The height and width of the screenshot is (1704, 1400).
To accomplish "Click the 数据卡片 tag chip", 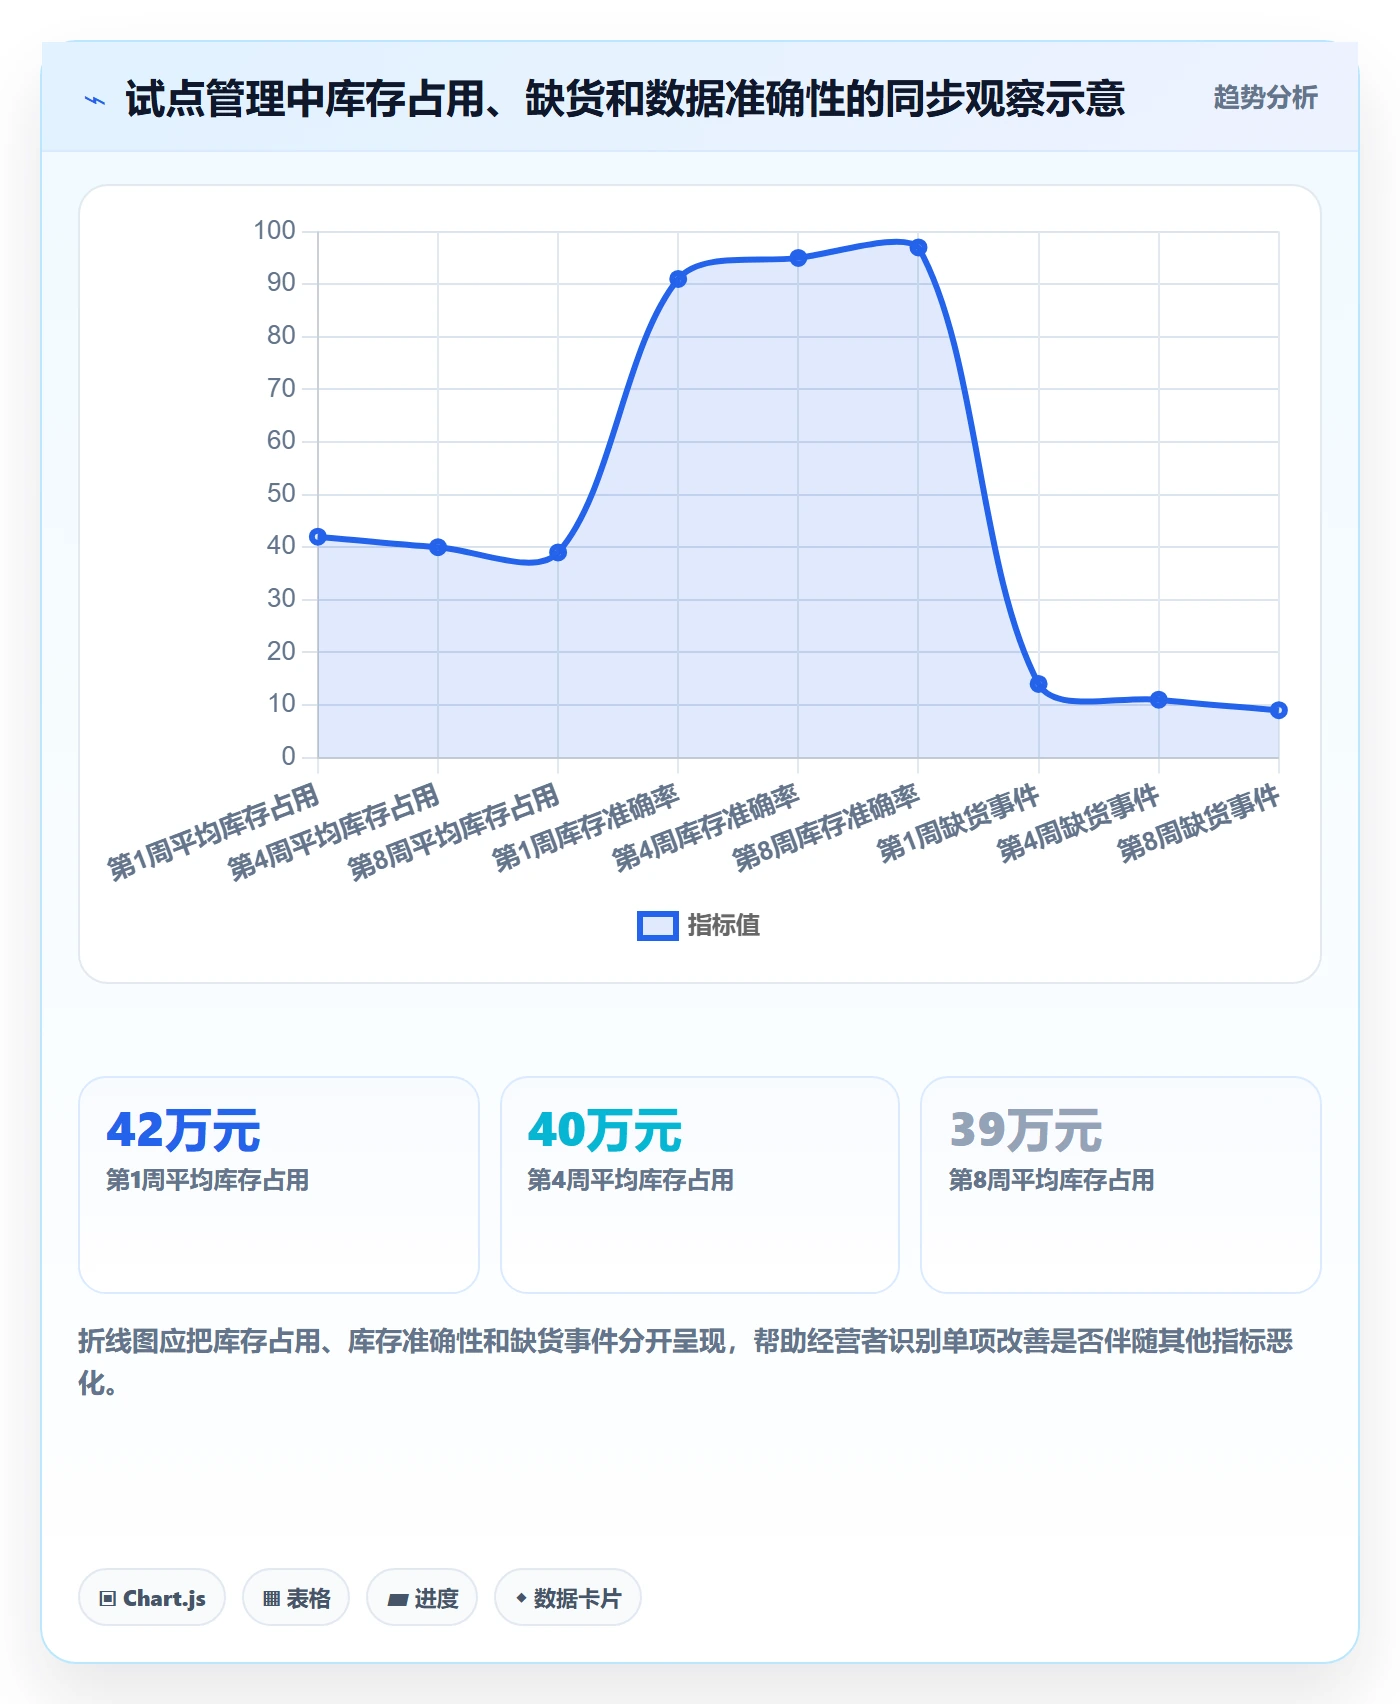I will tap(568, 1597).
